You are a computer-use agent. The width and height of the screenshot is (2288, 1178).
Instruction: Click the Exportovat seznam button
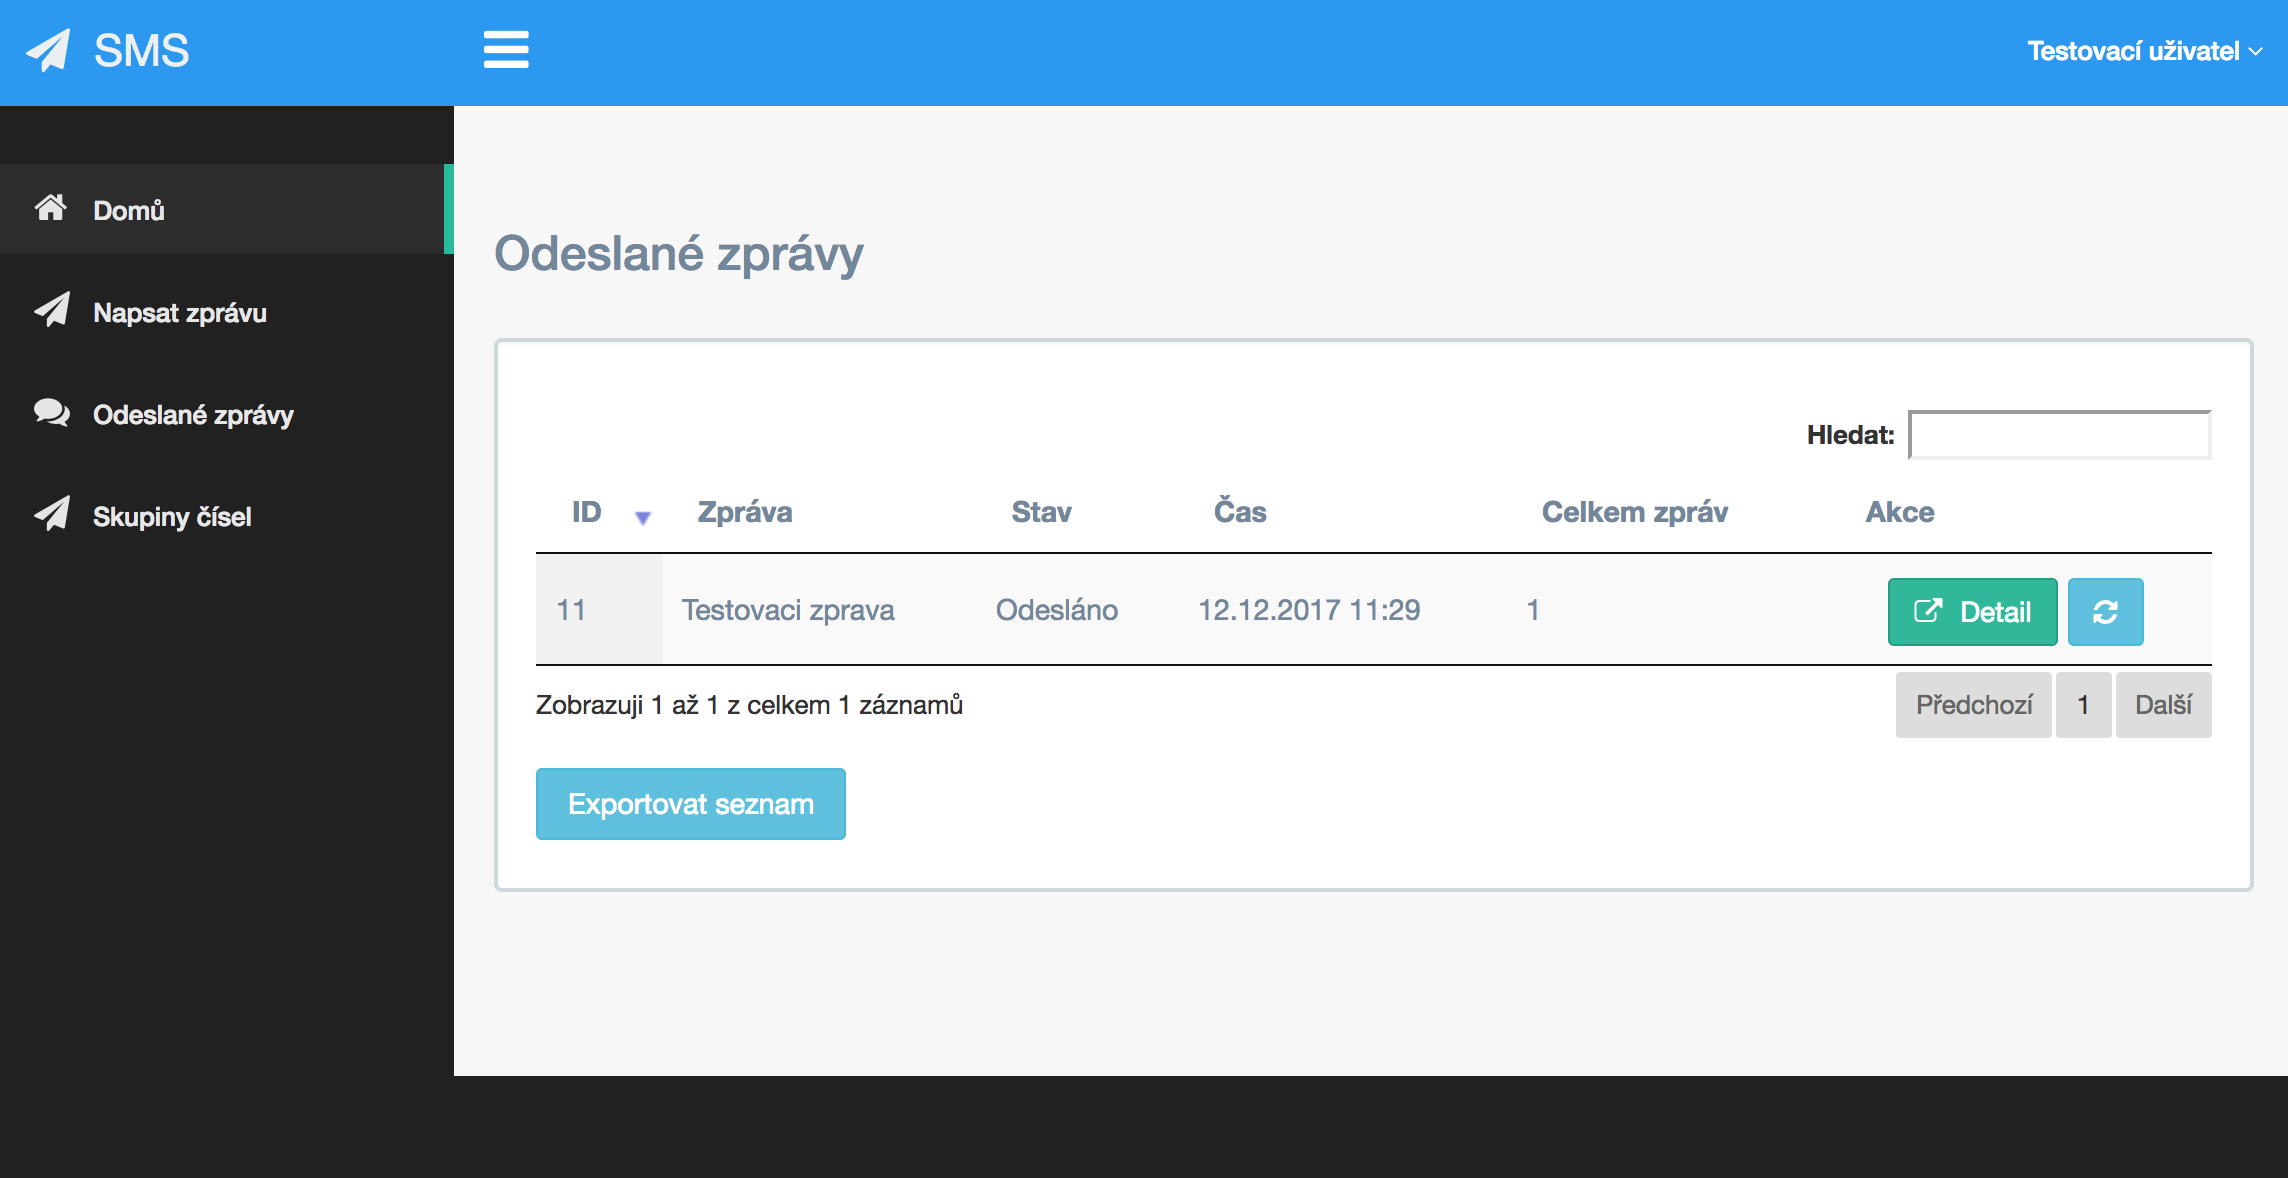691,804
